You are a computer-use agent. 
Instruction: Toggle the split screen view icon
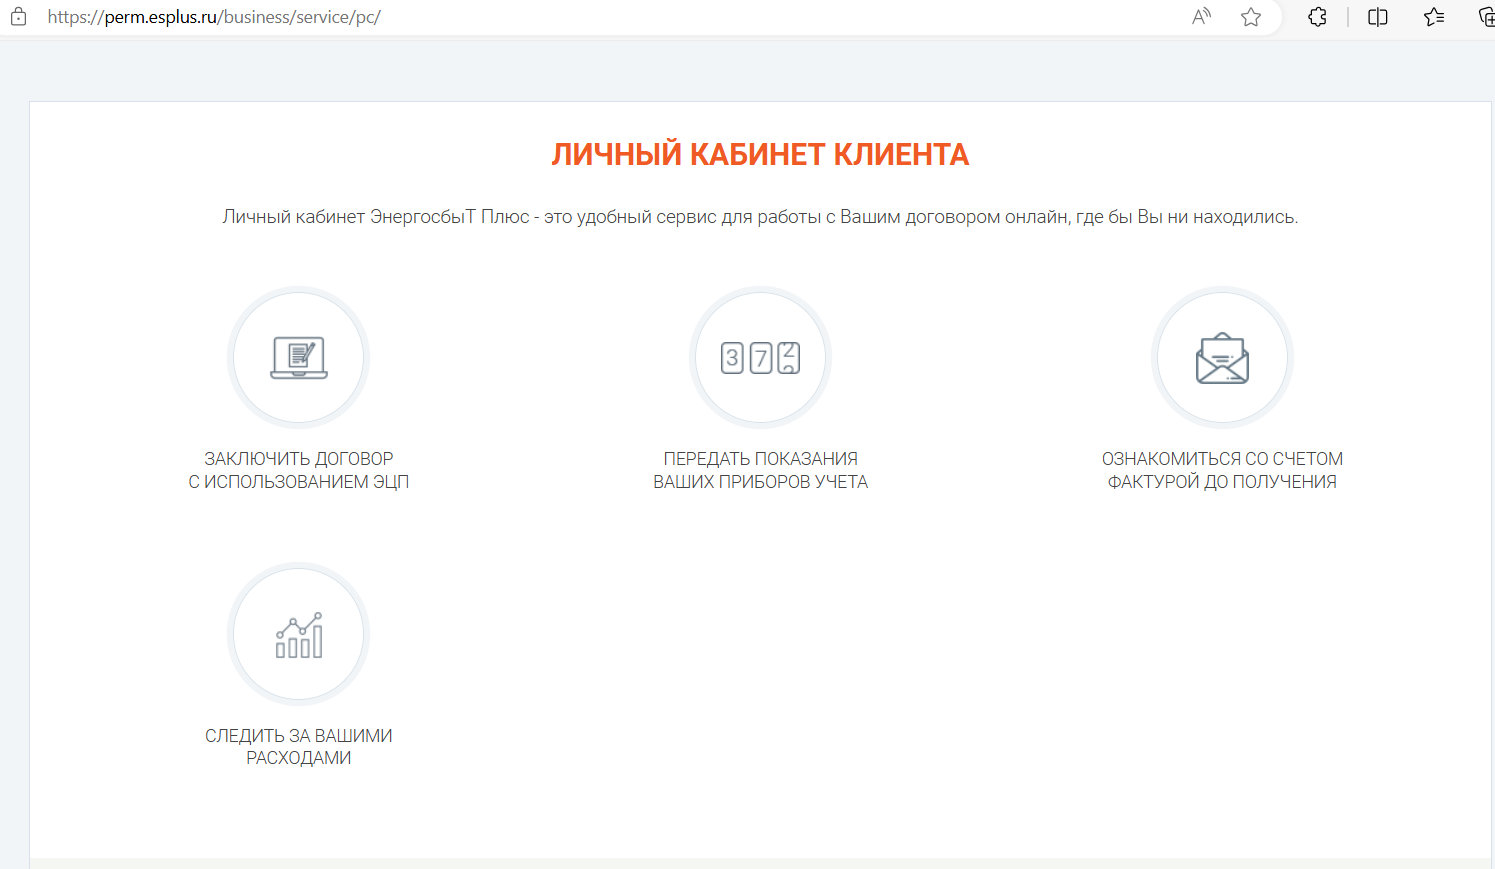[x=1377, y=17]
